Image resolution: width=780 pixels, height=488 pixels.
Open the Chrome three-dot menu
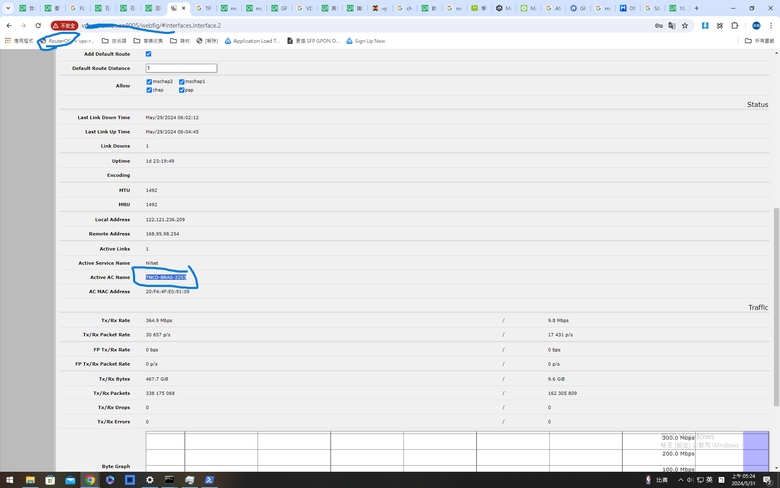pos(771,25)
